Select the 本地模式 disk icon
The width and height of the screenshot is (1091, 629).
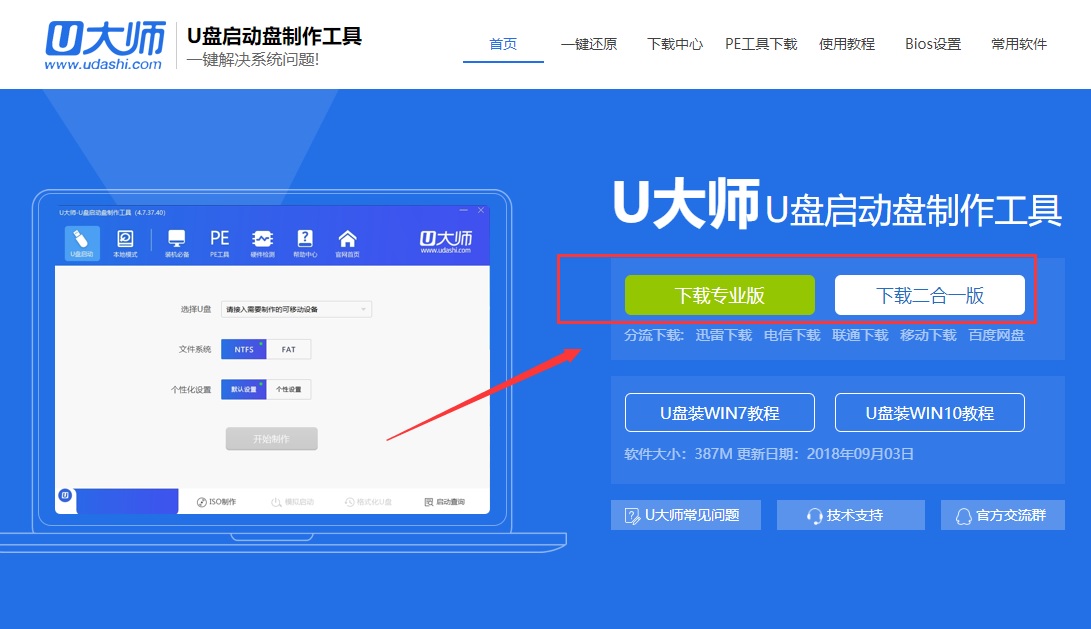click(x=125, y=241)
